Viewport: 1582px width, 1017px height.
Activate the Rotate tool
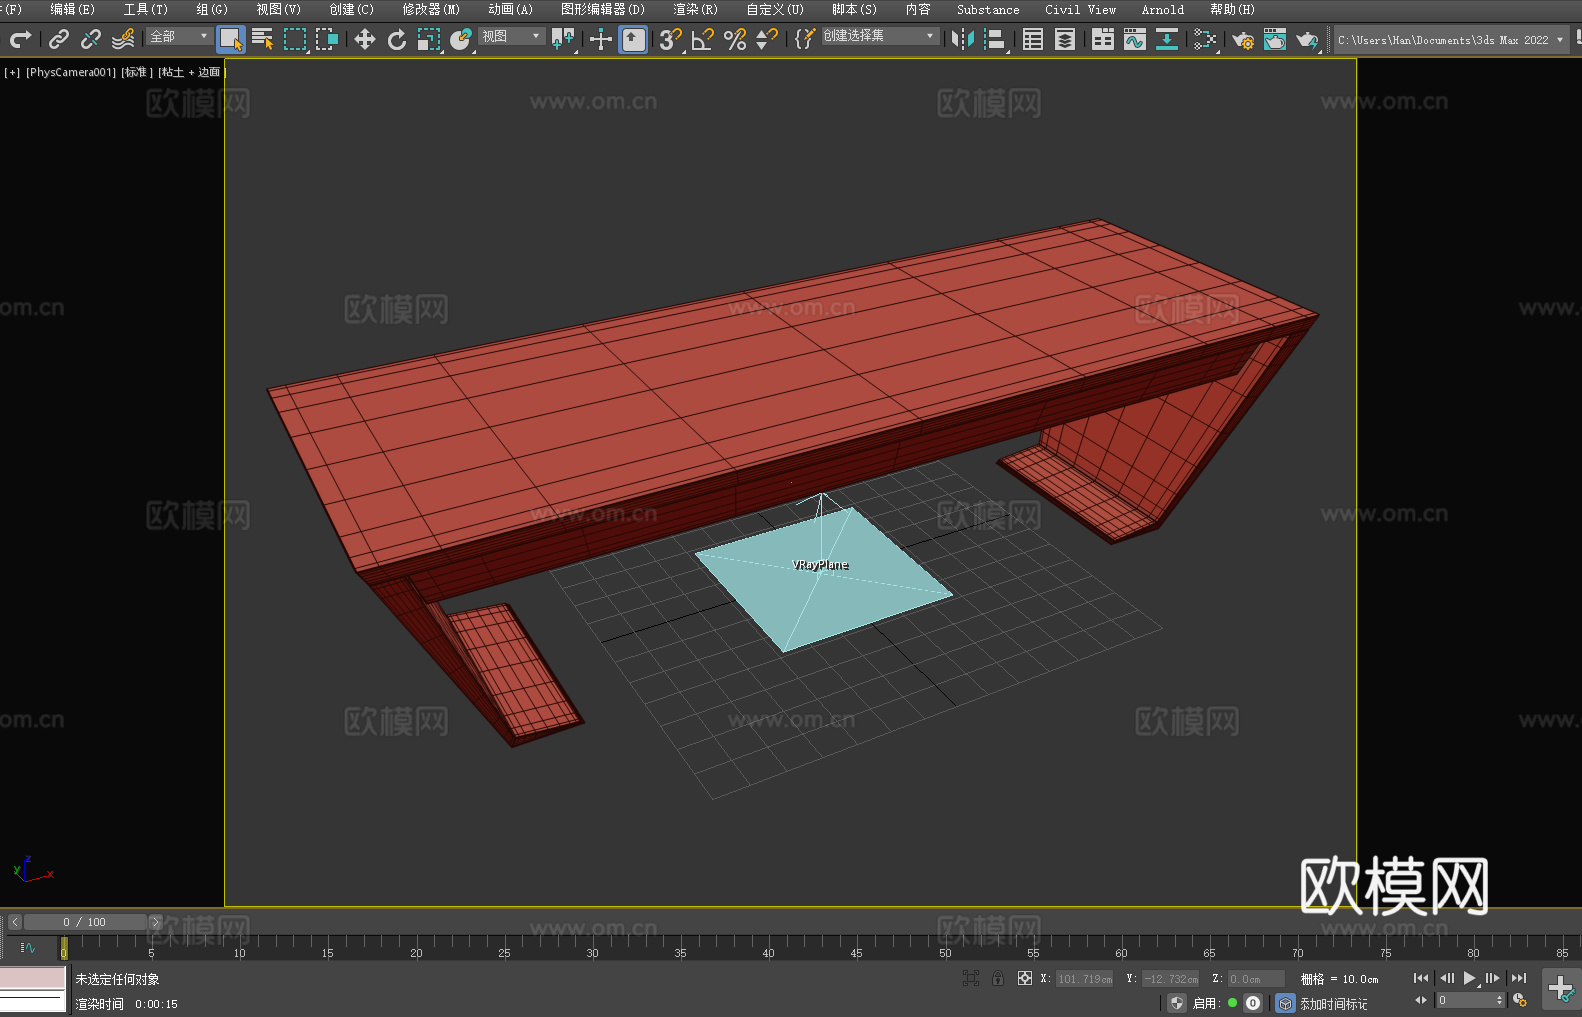pos(397,40)
